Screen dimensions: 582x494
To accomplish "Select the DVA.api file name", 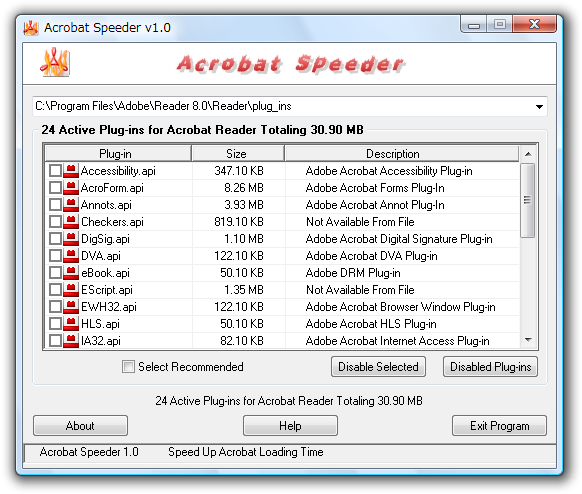I will [x=101, y=256].
